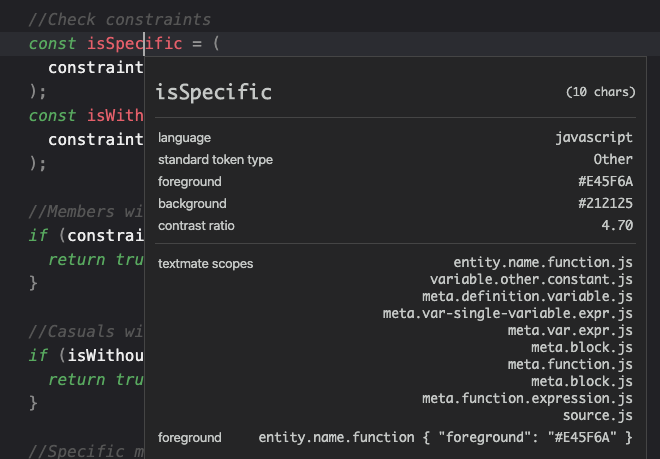Click the variable.other.constant.js scope entry
Viewport: 660px width, 459px height.
point(531,280)
